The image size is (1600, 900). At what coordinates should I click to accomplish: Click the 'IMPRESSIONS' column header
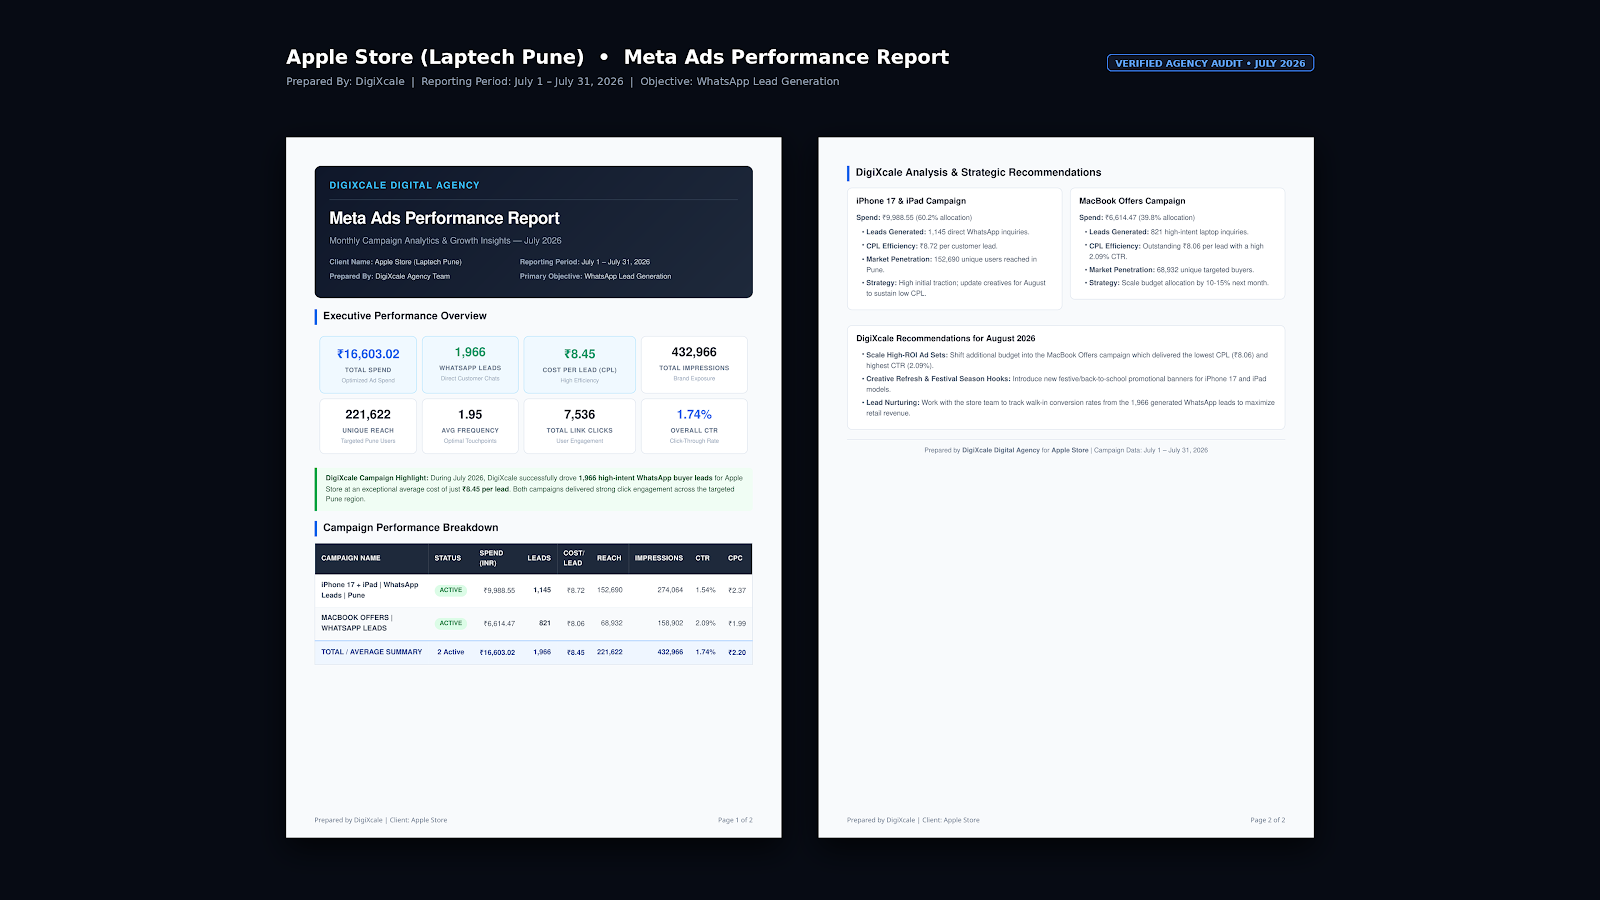[659, 558]
